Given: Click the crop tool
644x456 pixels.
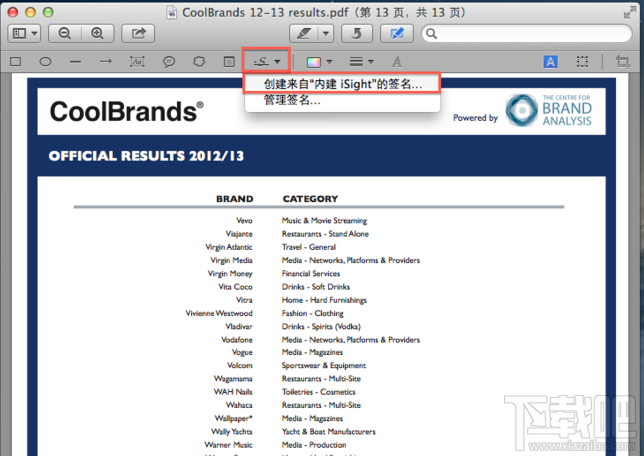Looking at the screenshot, I should point(623,62).
